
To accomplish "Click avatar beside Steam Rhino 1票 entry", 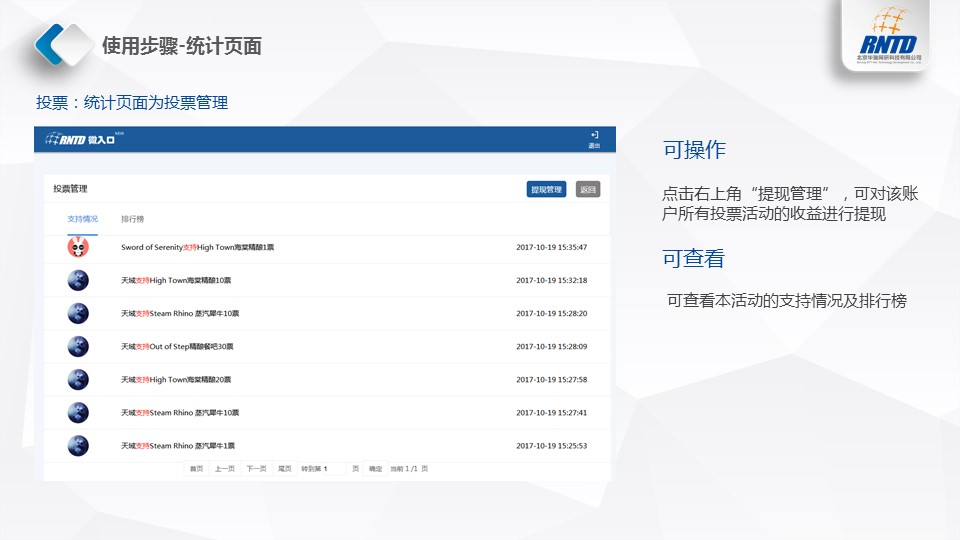I will [x=78, y=445].
